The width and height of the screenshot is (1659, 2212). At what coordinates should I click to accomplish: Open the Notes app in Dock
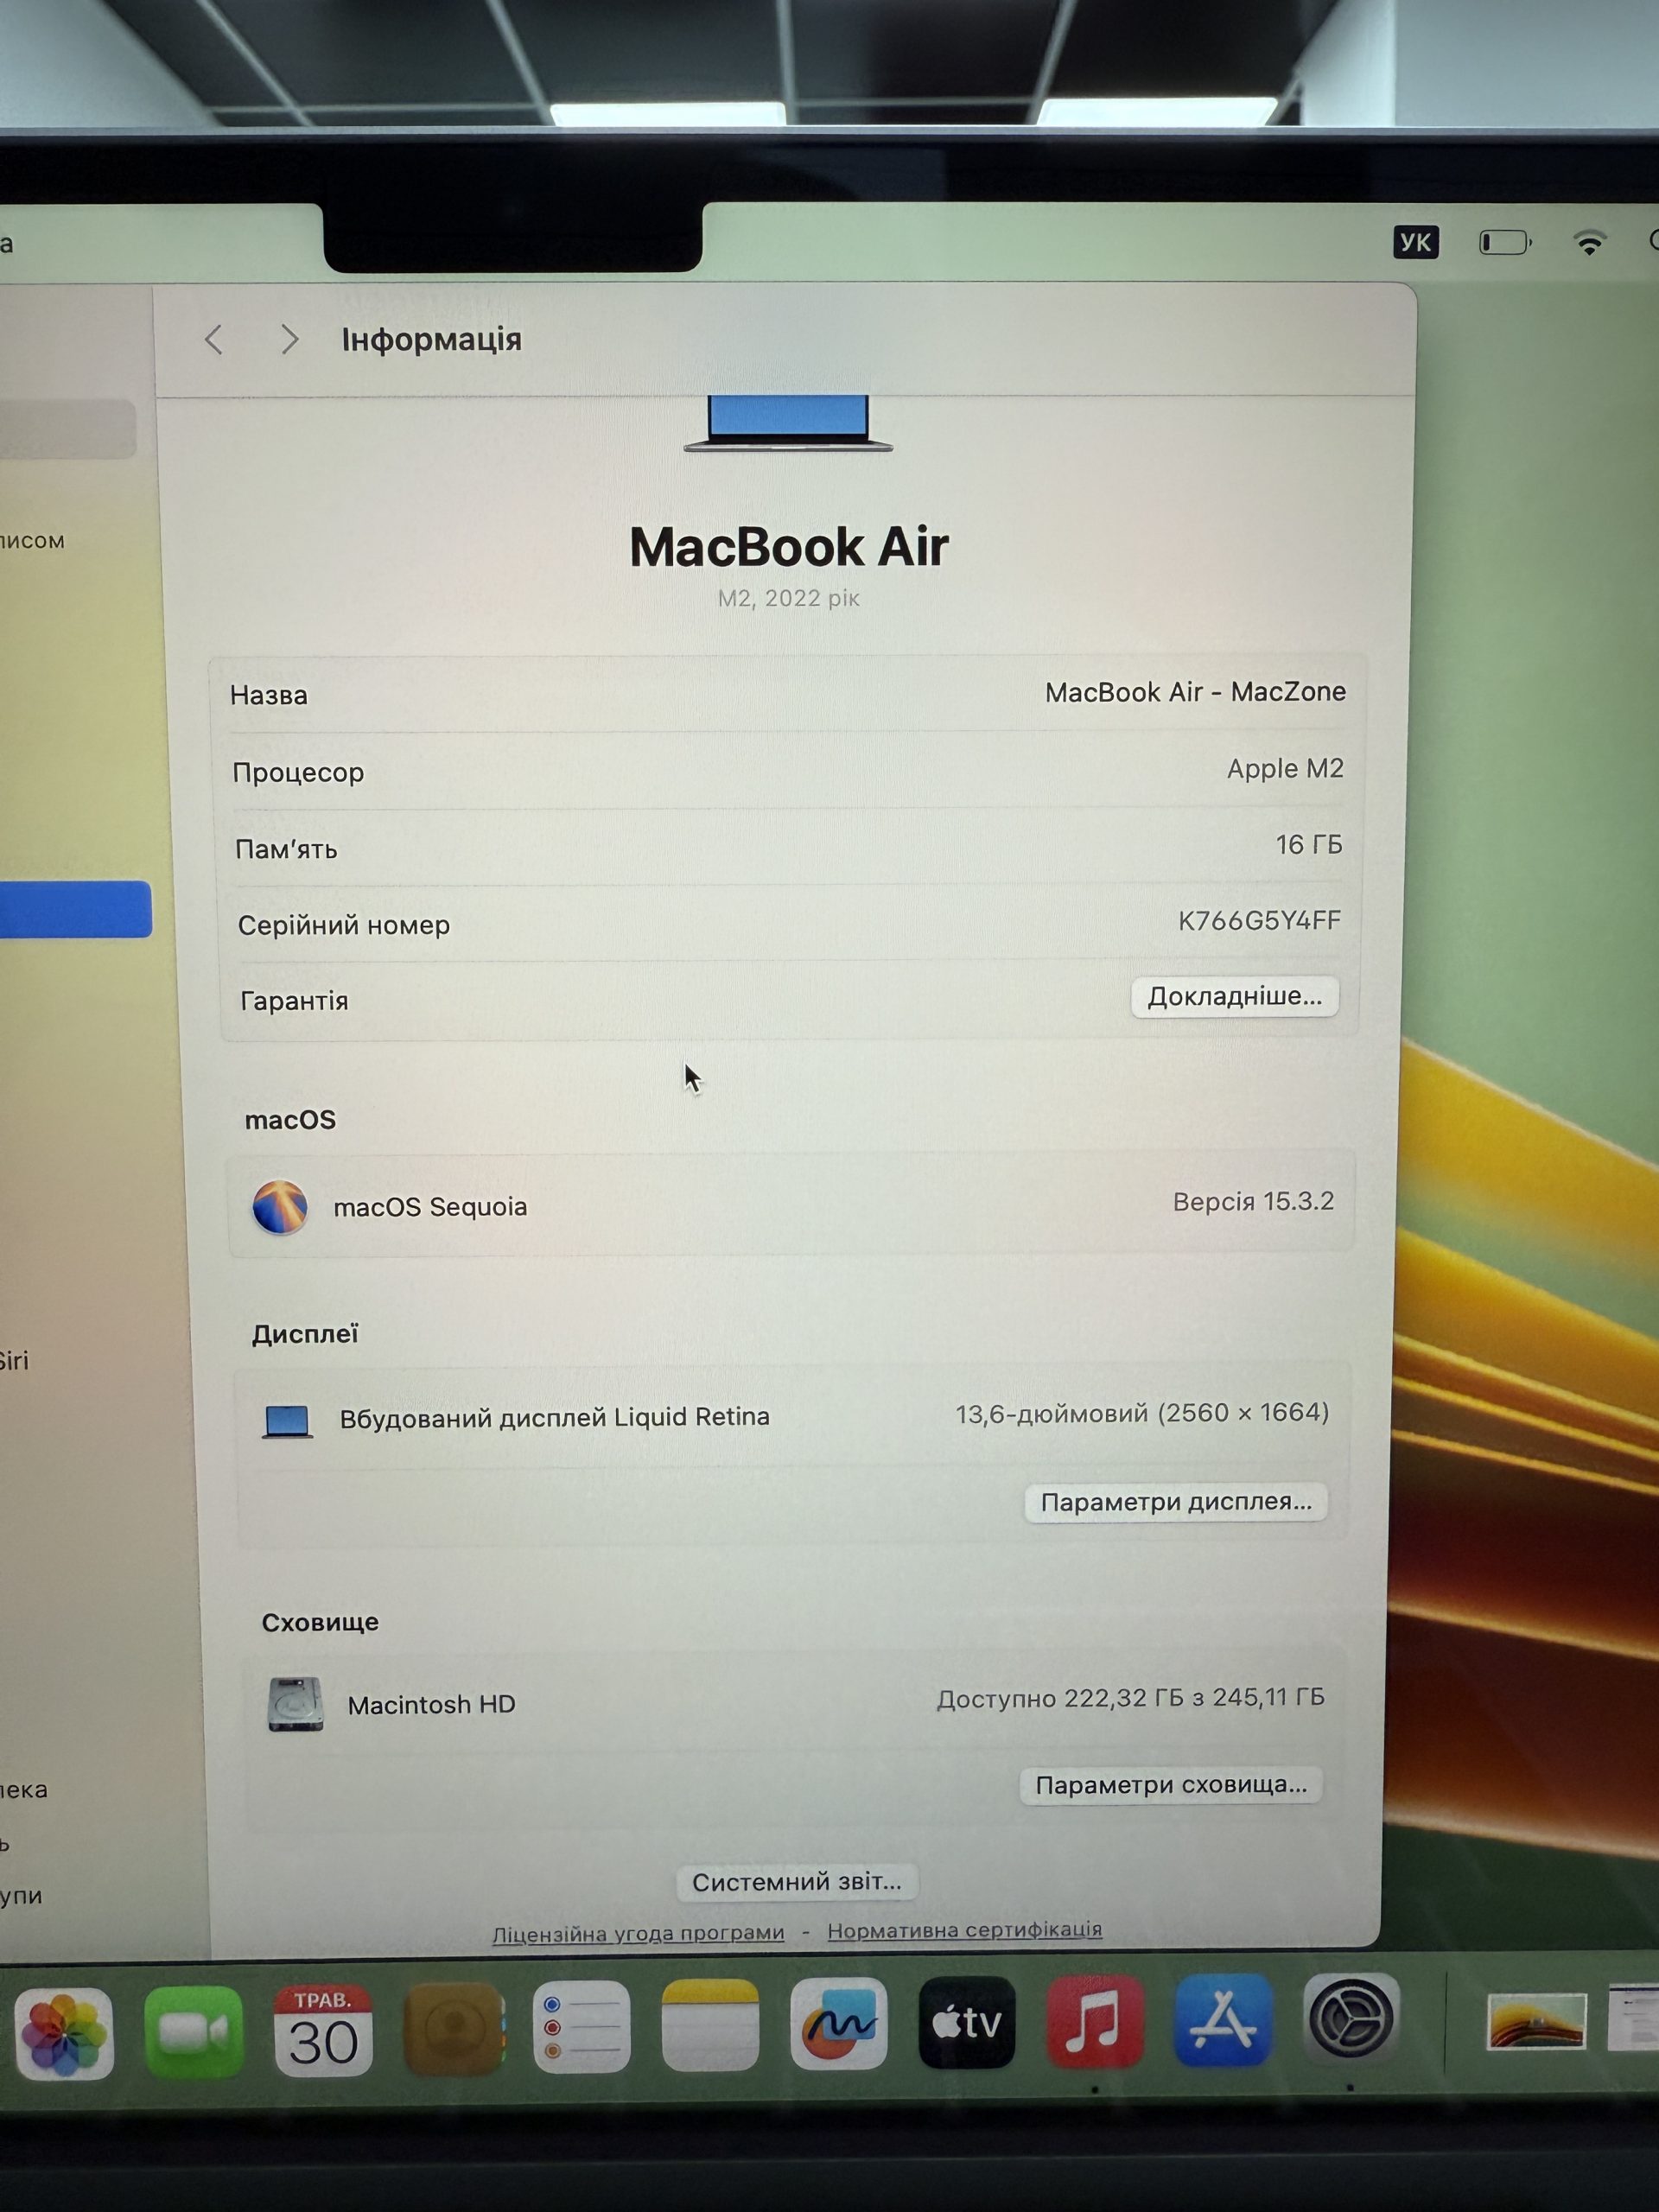(x=710, y=2024)
